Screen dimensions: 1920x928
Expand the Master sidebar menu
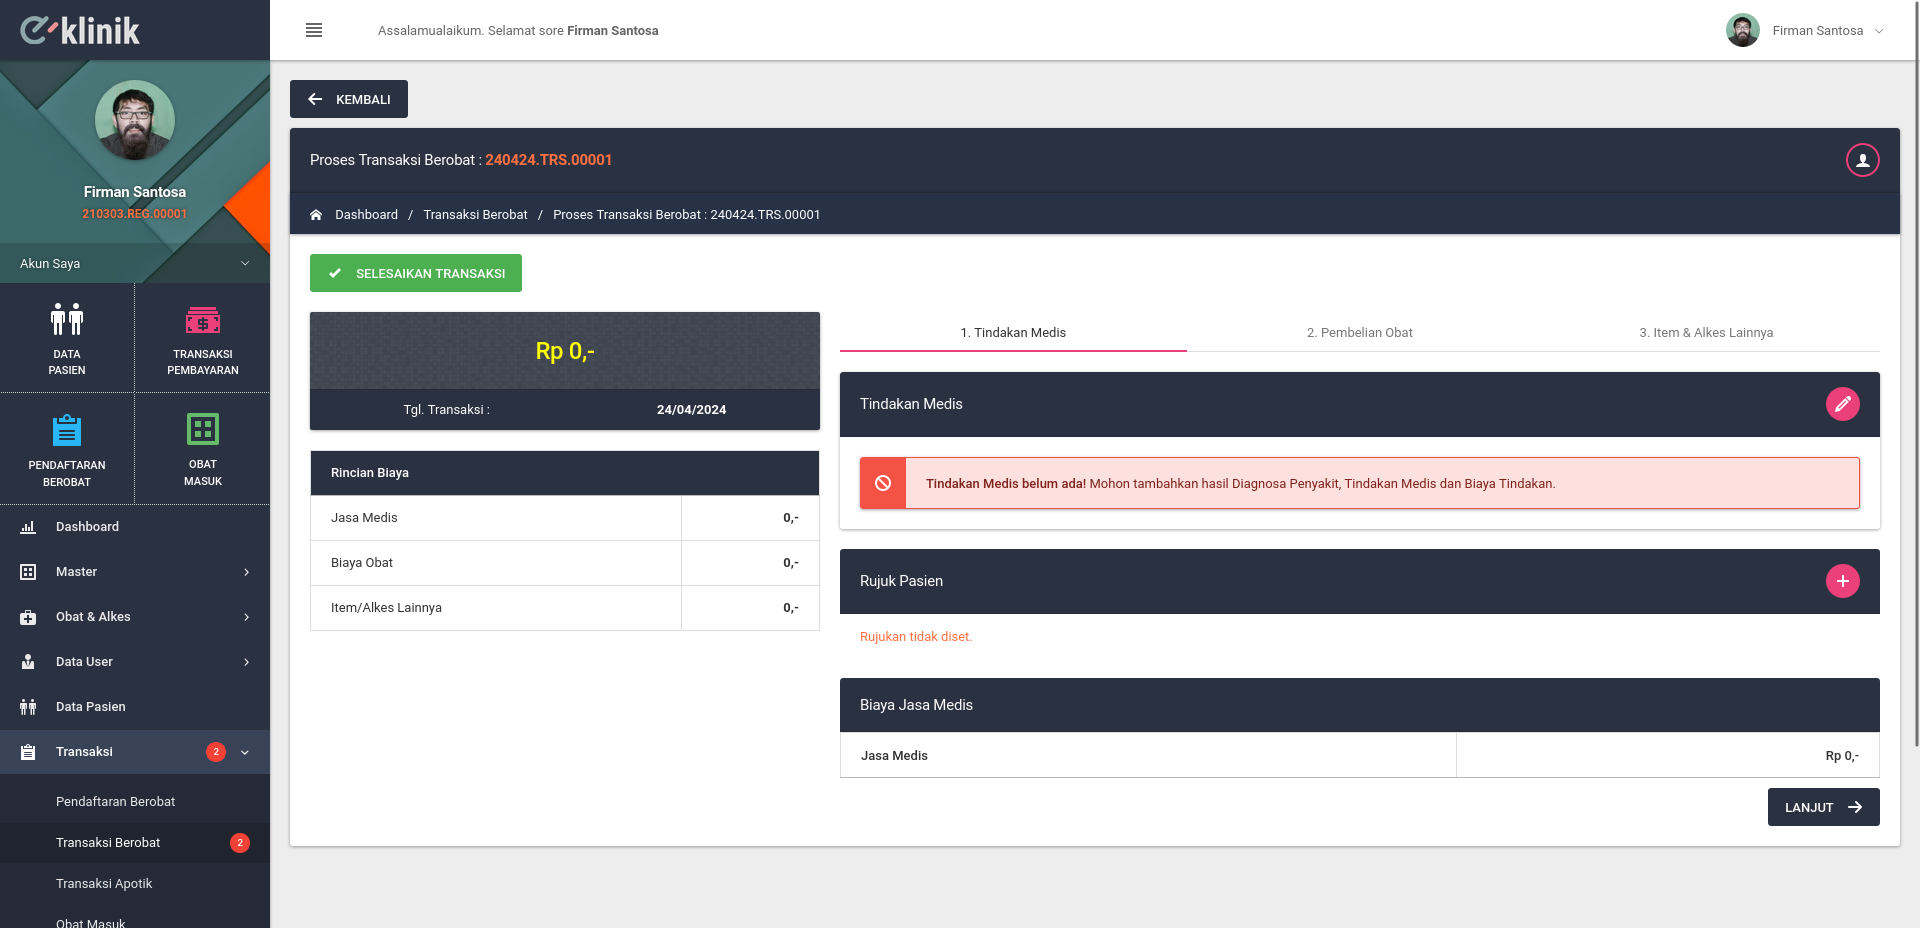point(135,572)
